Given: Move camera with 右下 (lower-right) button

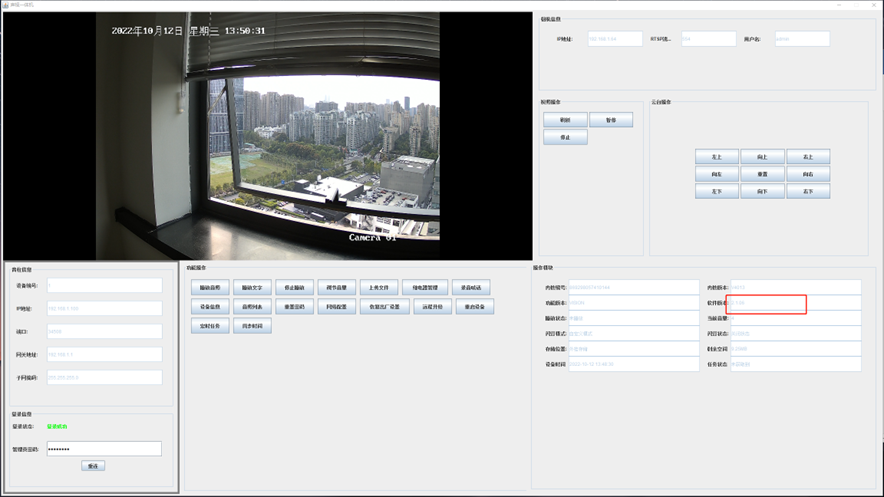Looking at the screenshot, I should tap(808, 191).
